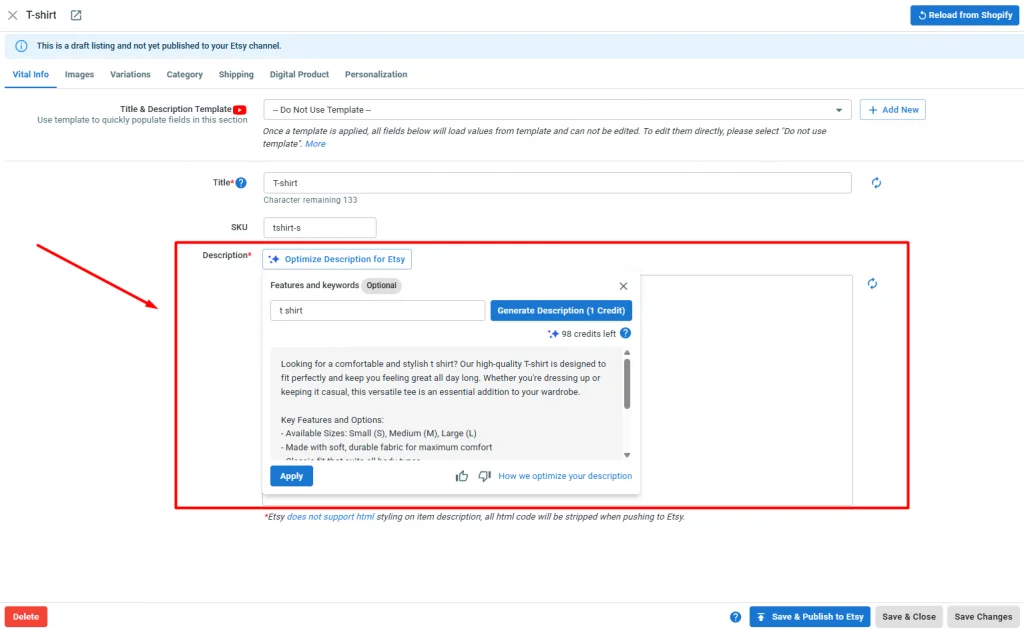
Task: Open the How we optimize your description link
Action: (x=563, y=476)
